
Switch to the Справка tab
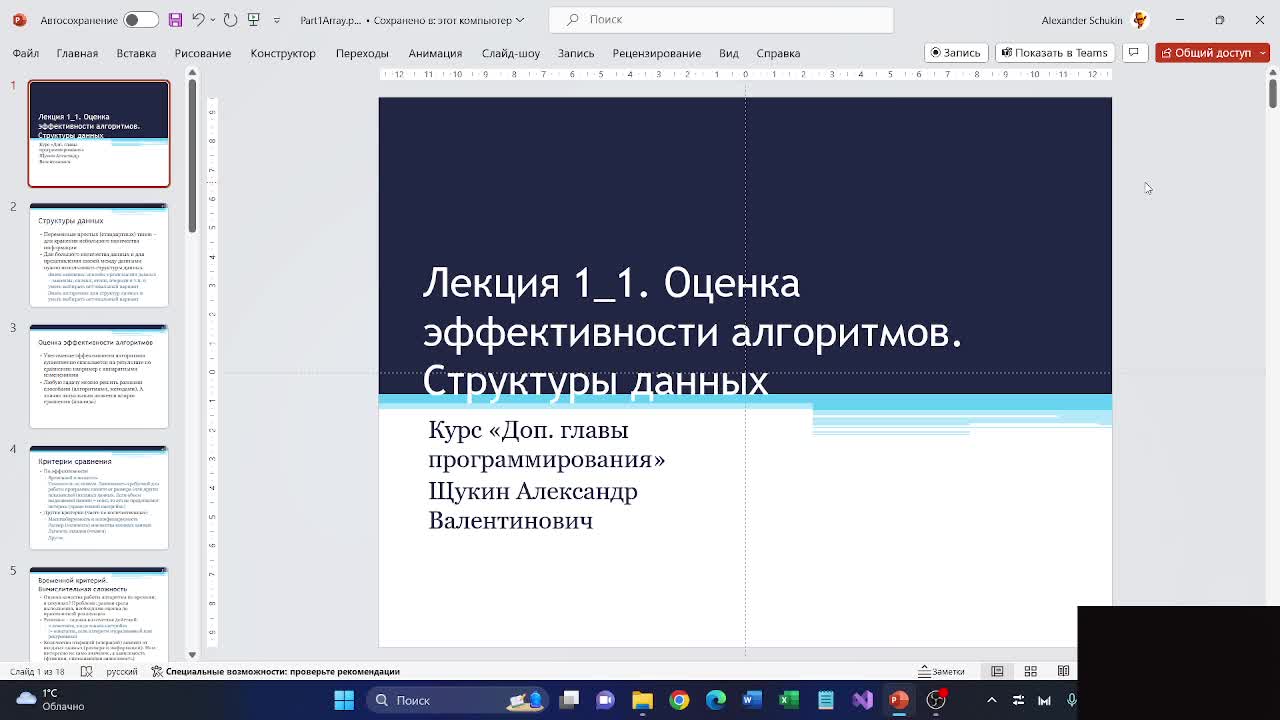pos(778,53)
